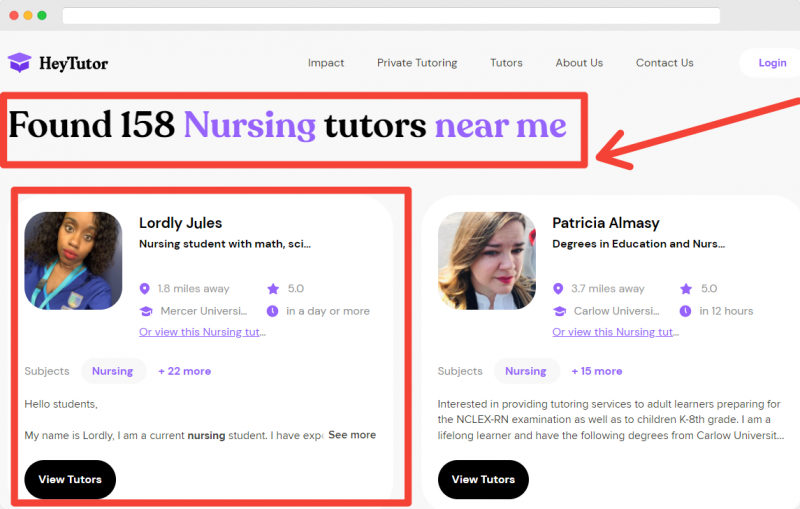Click 'Degrees in Education and Nurs...' headline
The image size is (800, 509).
638,244
